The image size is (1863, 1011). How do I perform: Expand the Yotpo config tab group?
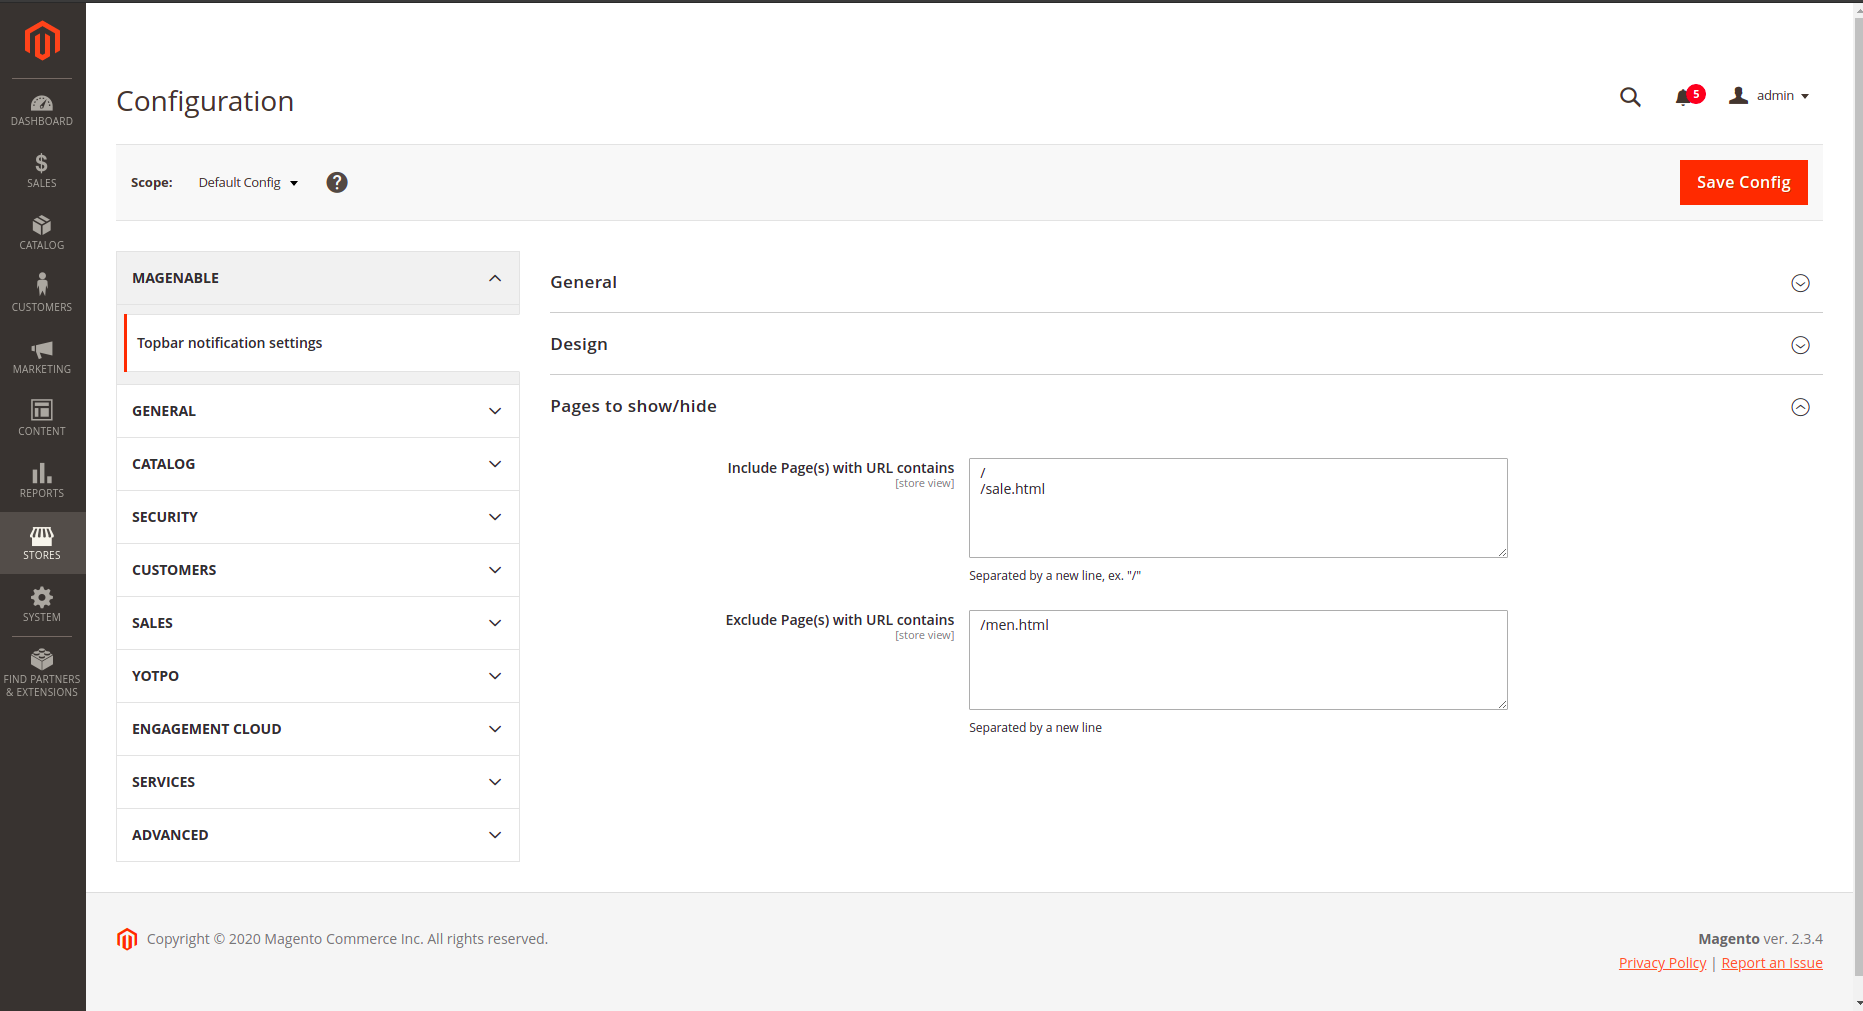coord(318,676)
